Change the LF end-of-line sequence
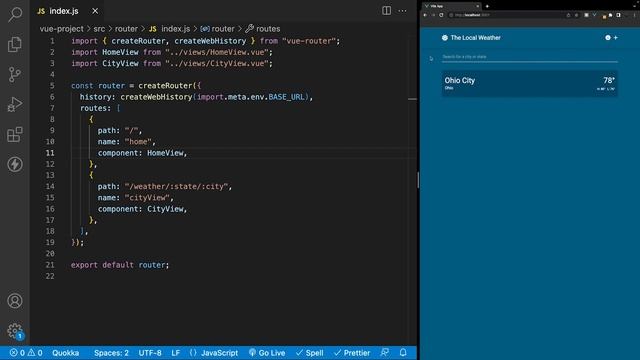Image resolution: width=640 pixels, height=360 pixels. coord(176,353)
